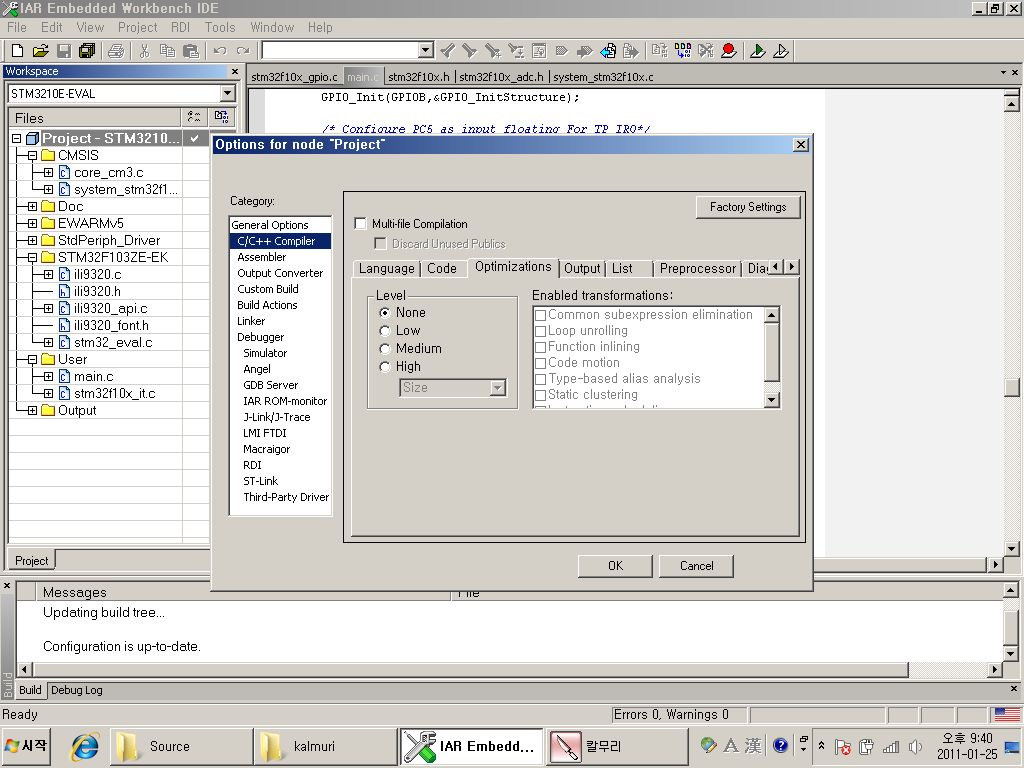This screenshot has height=768, width=1024.
Task: Click the Print toolbar icon
Action: click(x=116, y=50)
